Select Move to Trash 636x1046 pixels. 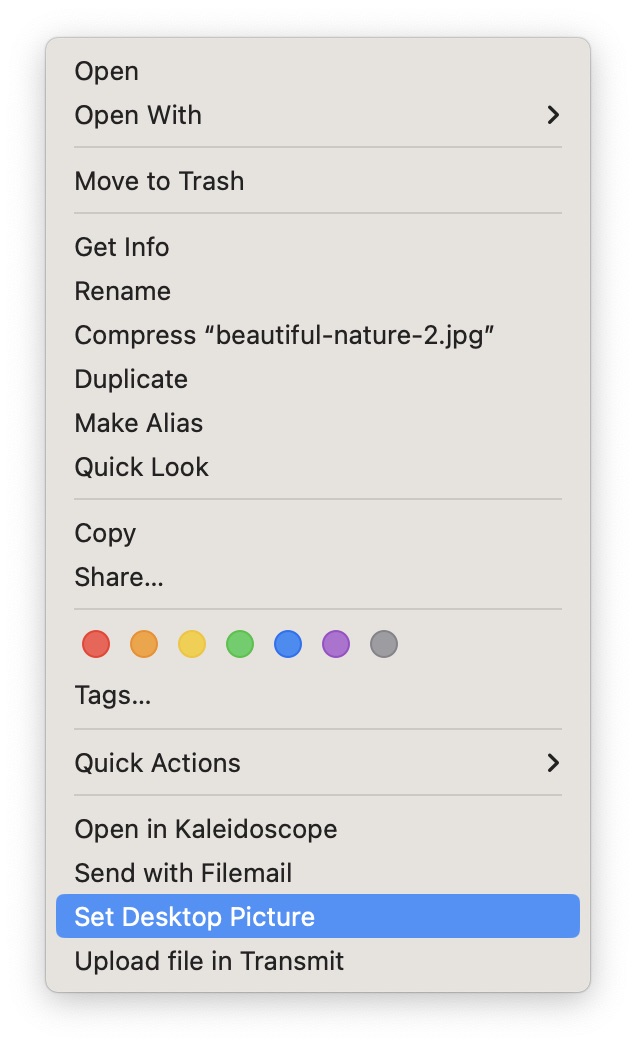[x=159, y=182]
